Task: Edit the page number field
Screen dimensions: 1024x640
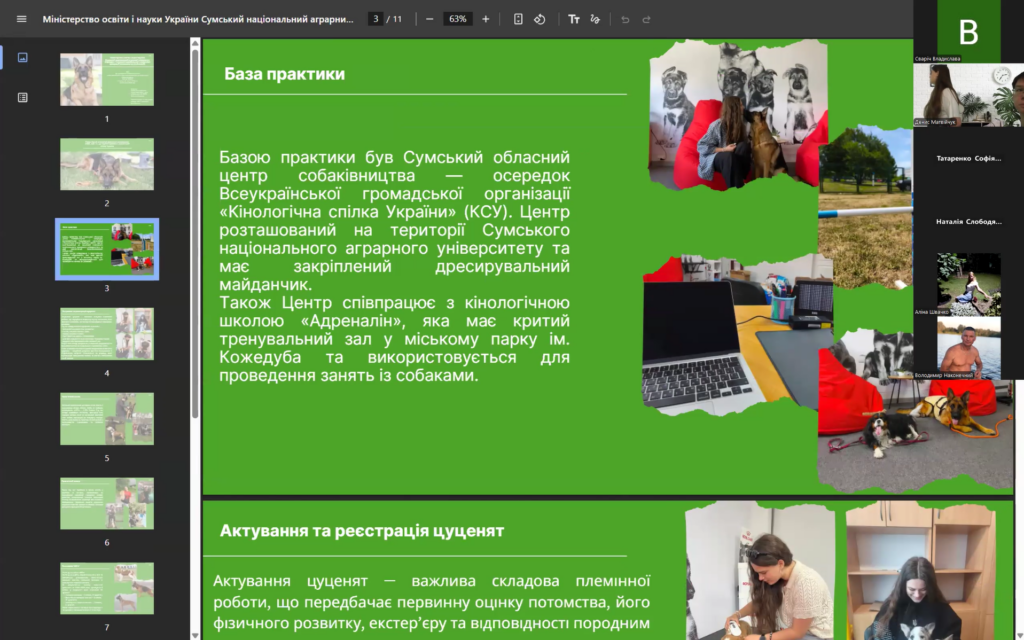Action: tap(376, 19)
